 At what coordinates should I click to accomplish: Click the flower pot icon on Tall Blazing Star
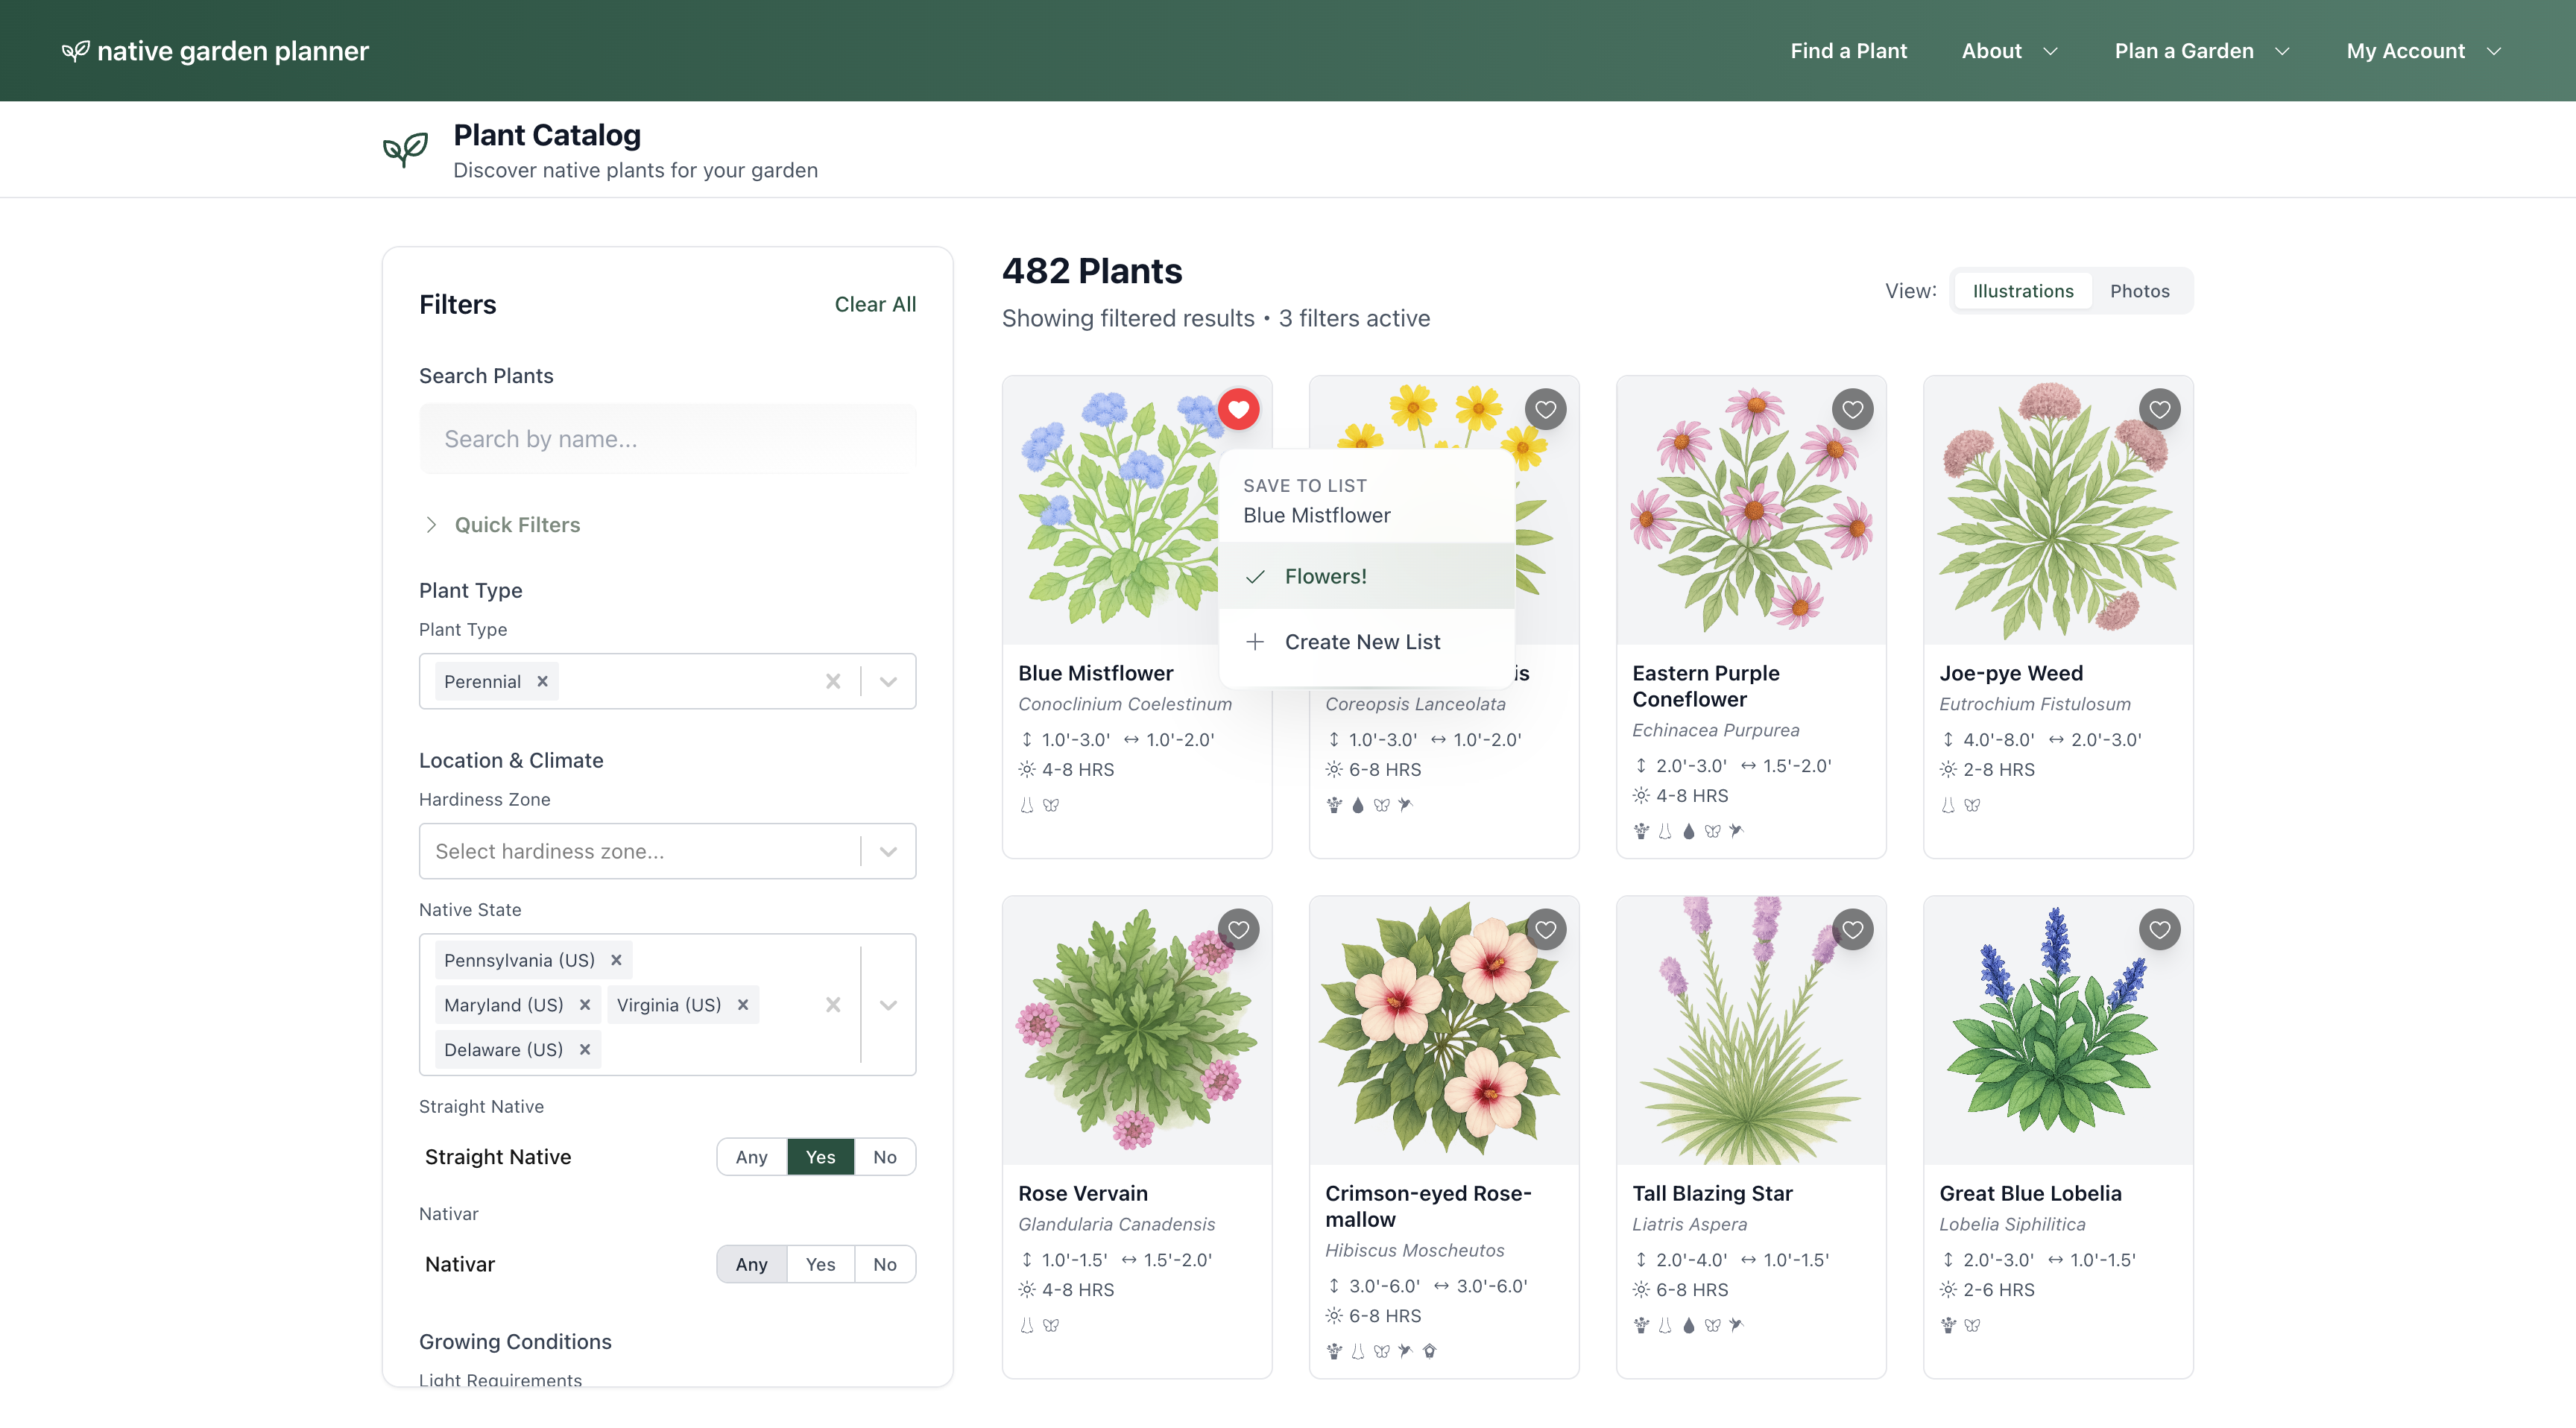click(1640, 1326)
